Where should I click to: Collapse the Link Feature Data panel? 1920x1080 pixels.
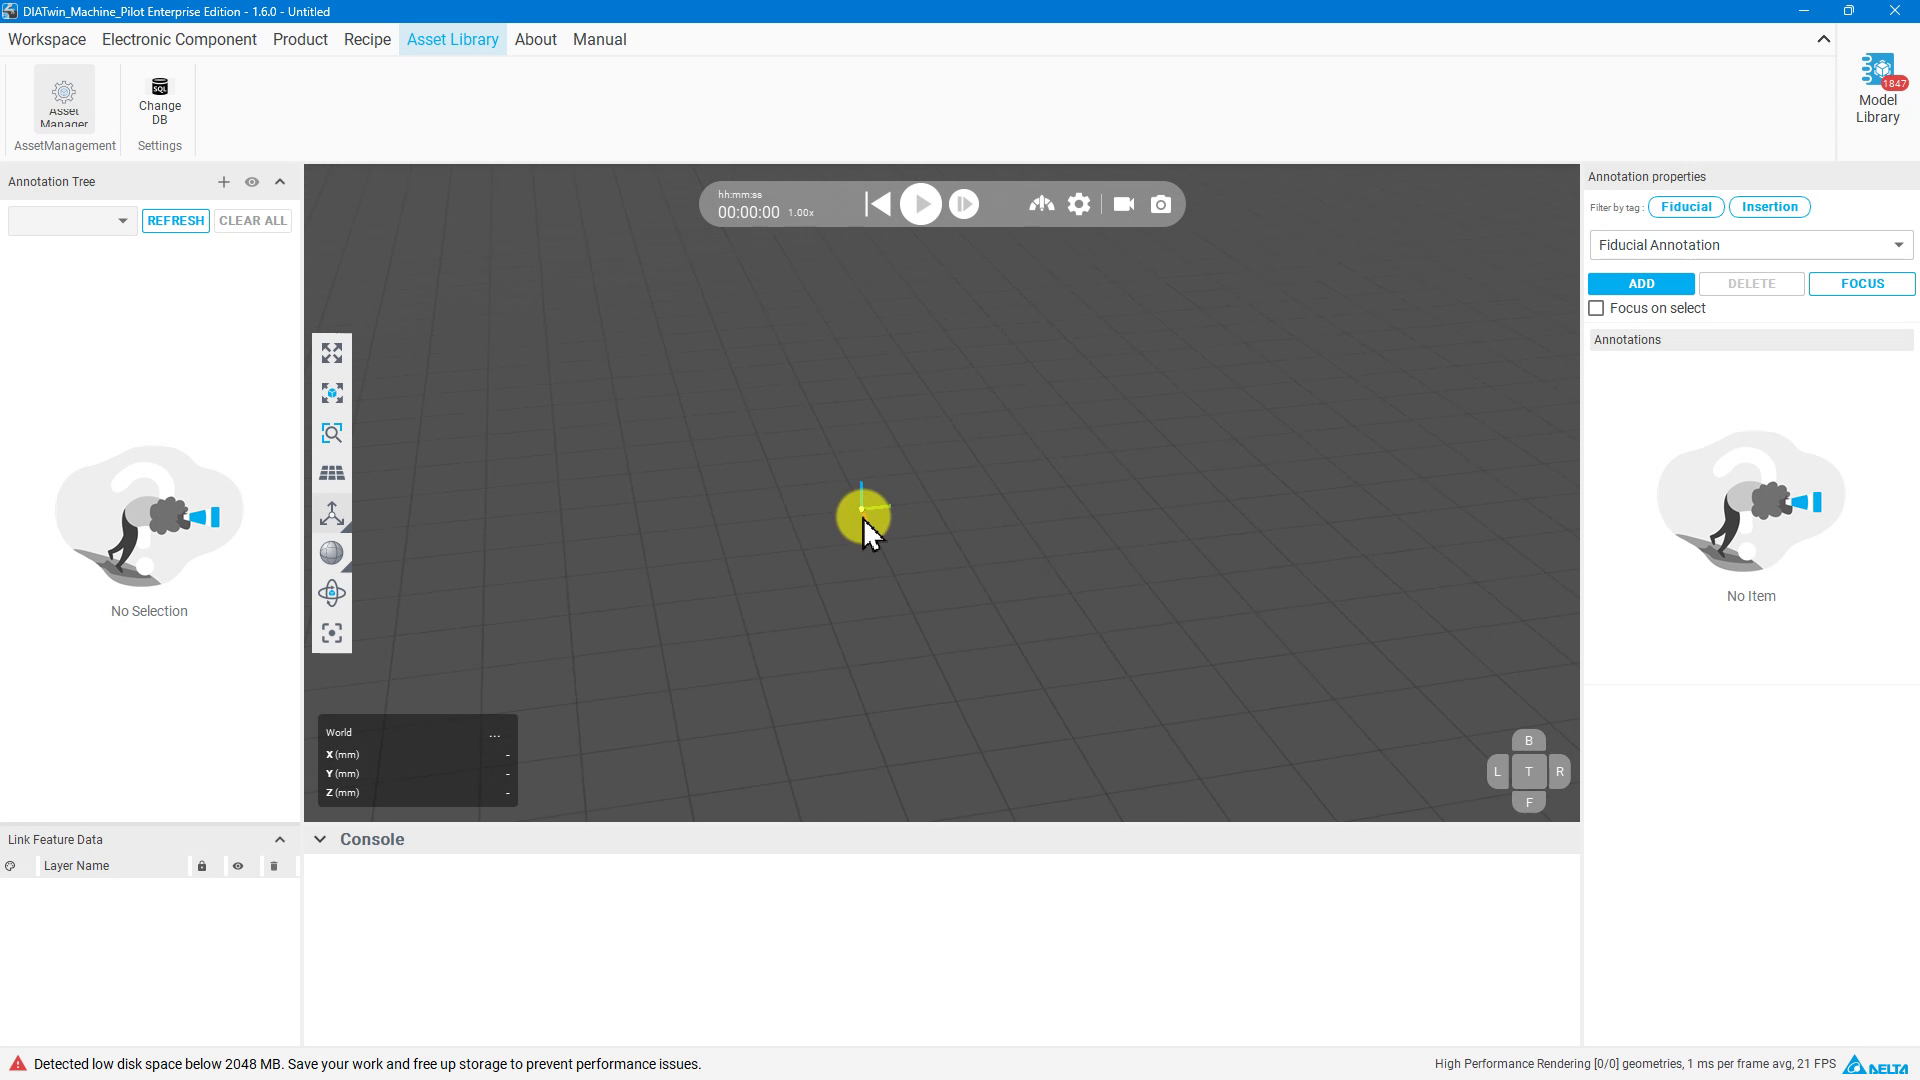pyautogui.click(x=280, y=840)
